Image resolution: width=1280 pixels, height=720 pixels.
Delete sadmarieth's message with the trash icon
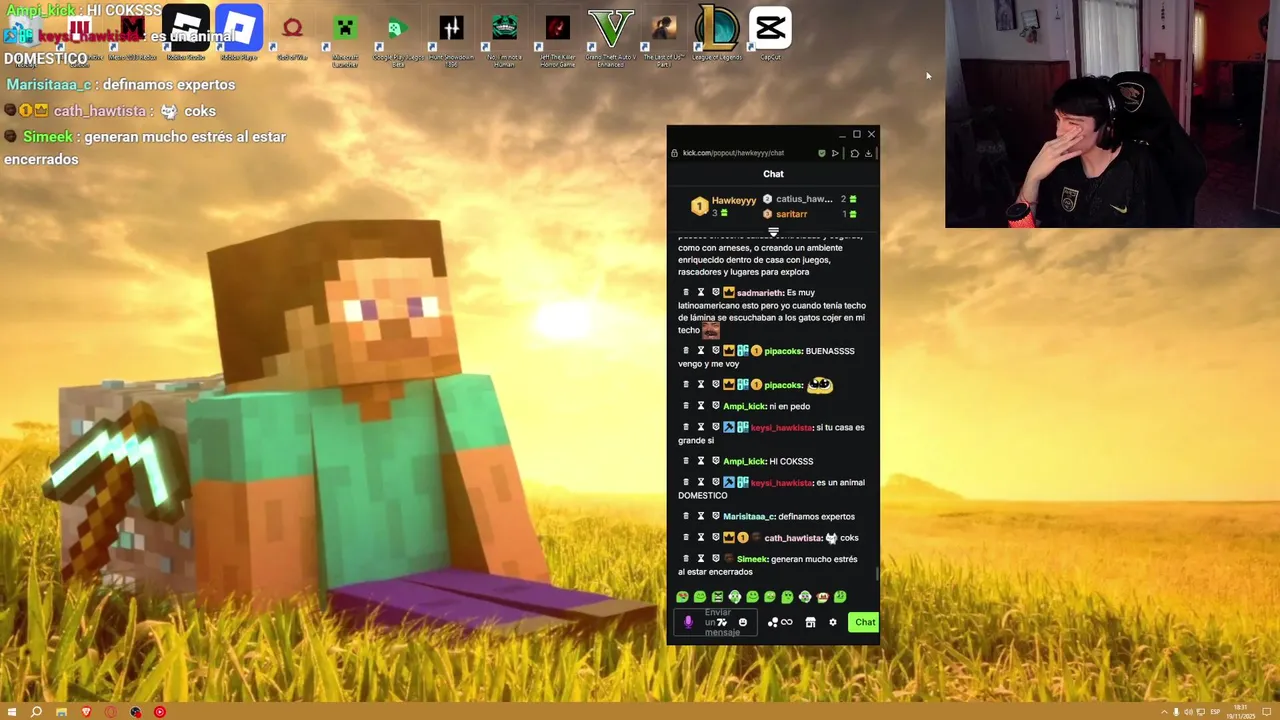pos(686,293)
